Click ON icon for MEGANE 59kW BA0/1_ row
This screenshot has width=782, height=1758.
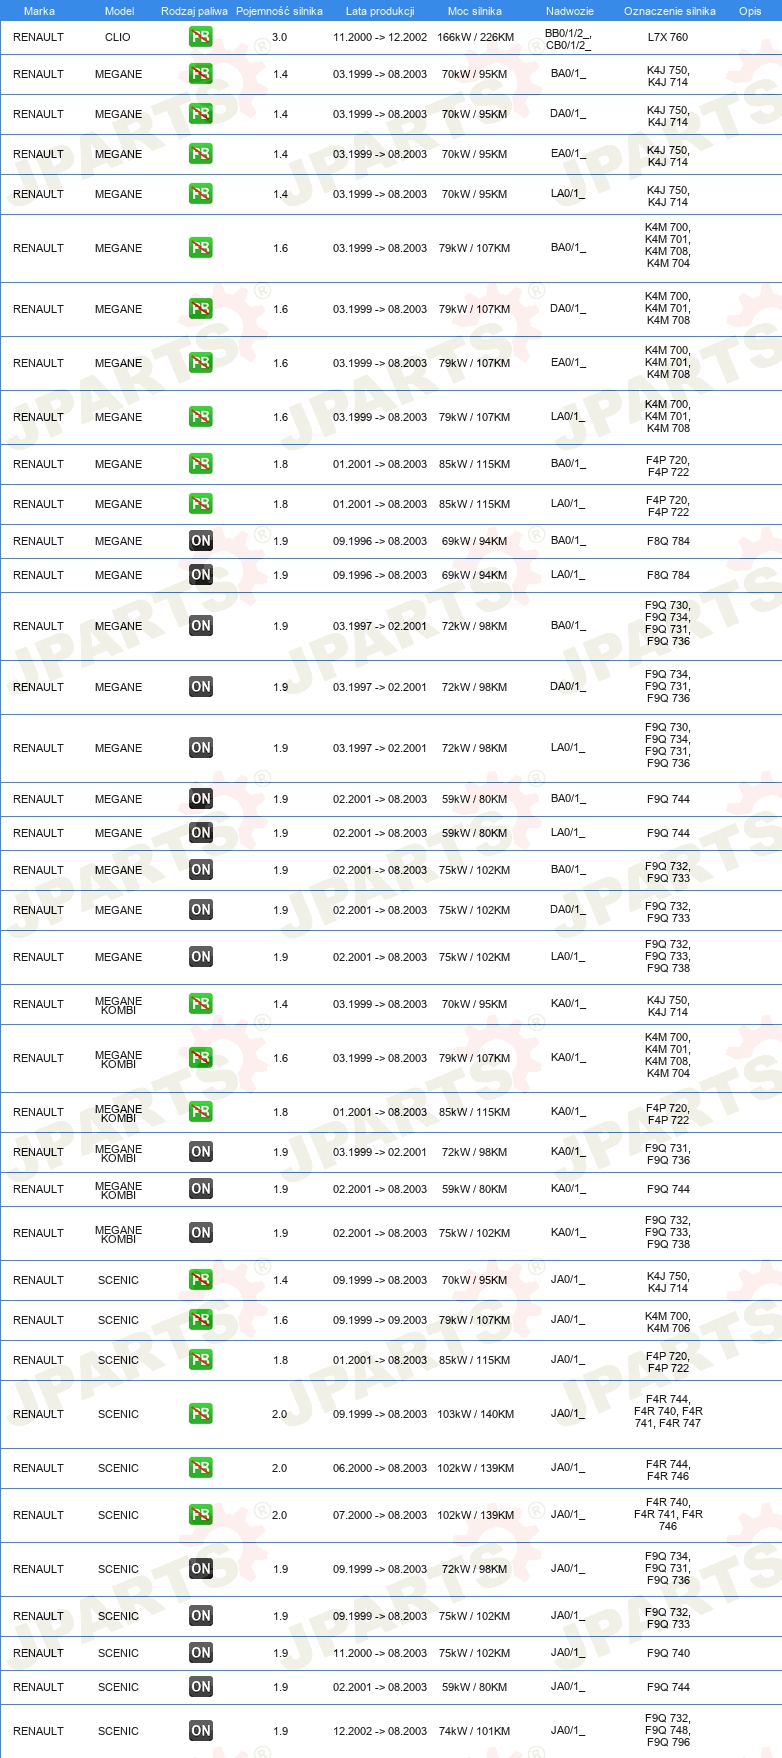[x=201, y=799]
